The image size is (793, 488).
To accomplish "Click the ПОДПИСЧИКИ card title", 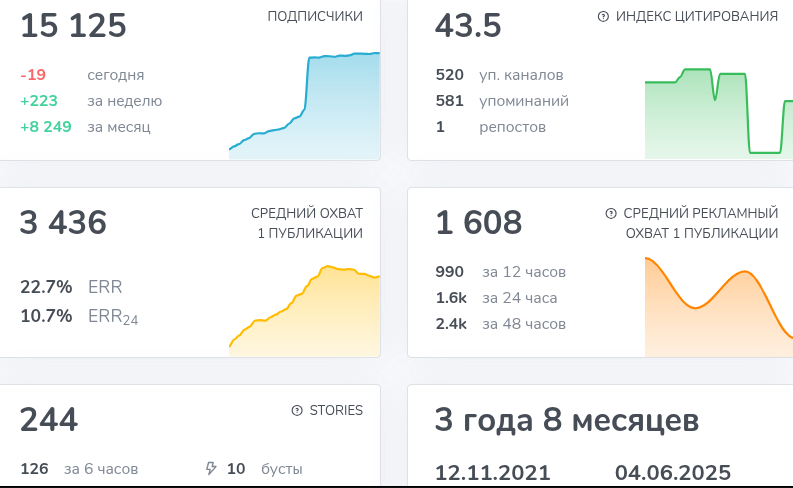I will 315,16.
